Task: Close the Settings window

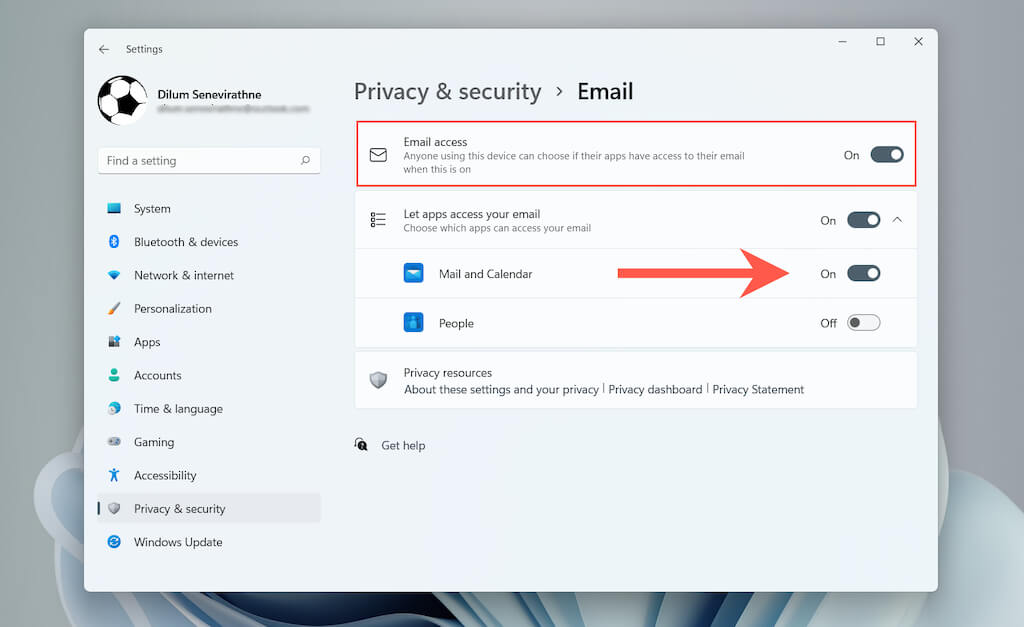Action: (x=918, y=41)
